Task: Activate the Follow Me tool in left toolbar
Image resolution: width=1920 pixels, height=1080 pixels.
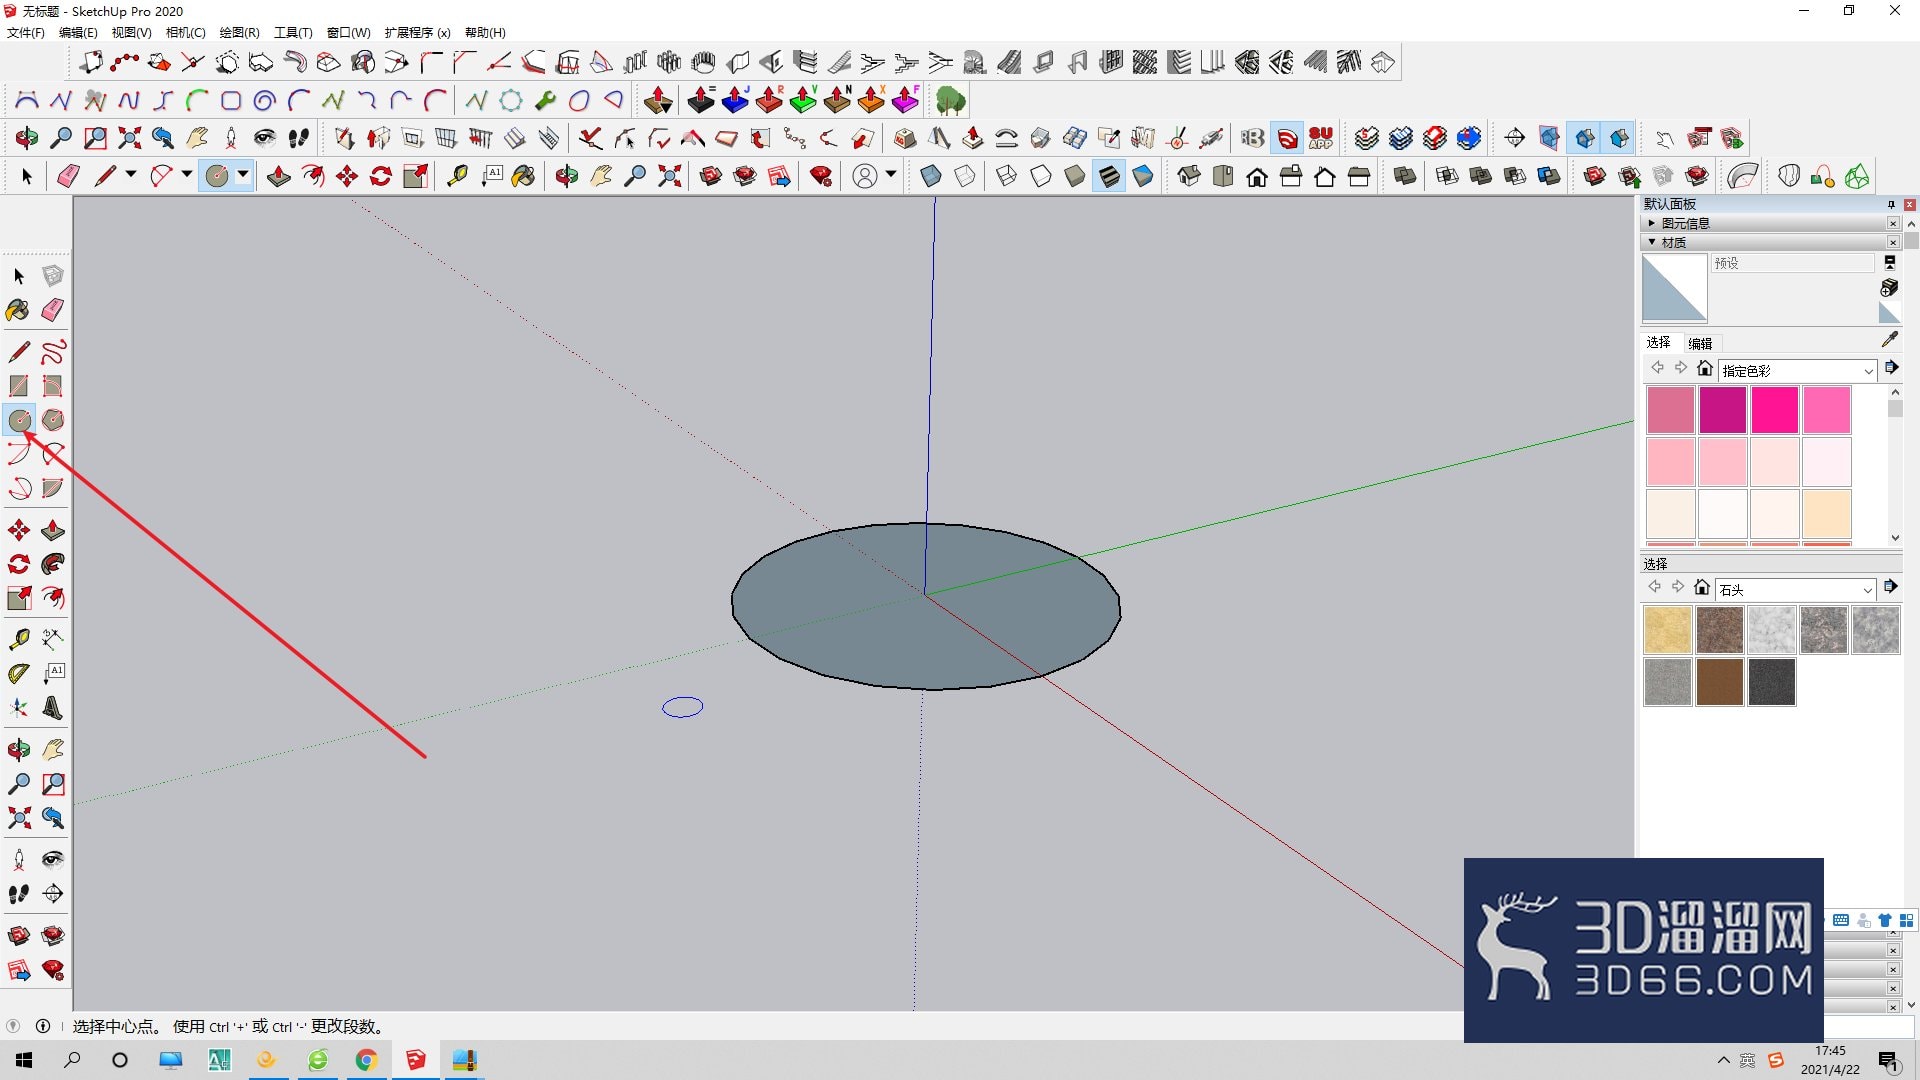Action: coord(53,564)
